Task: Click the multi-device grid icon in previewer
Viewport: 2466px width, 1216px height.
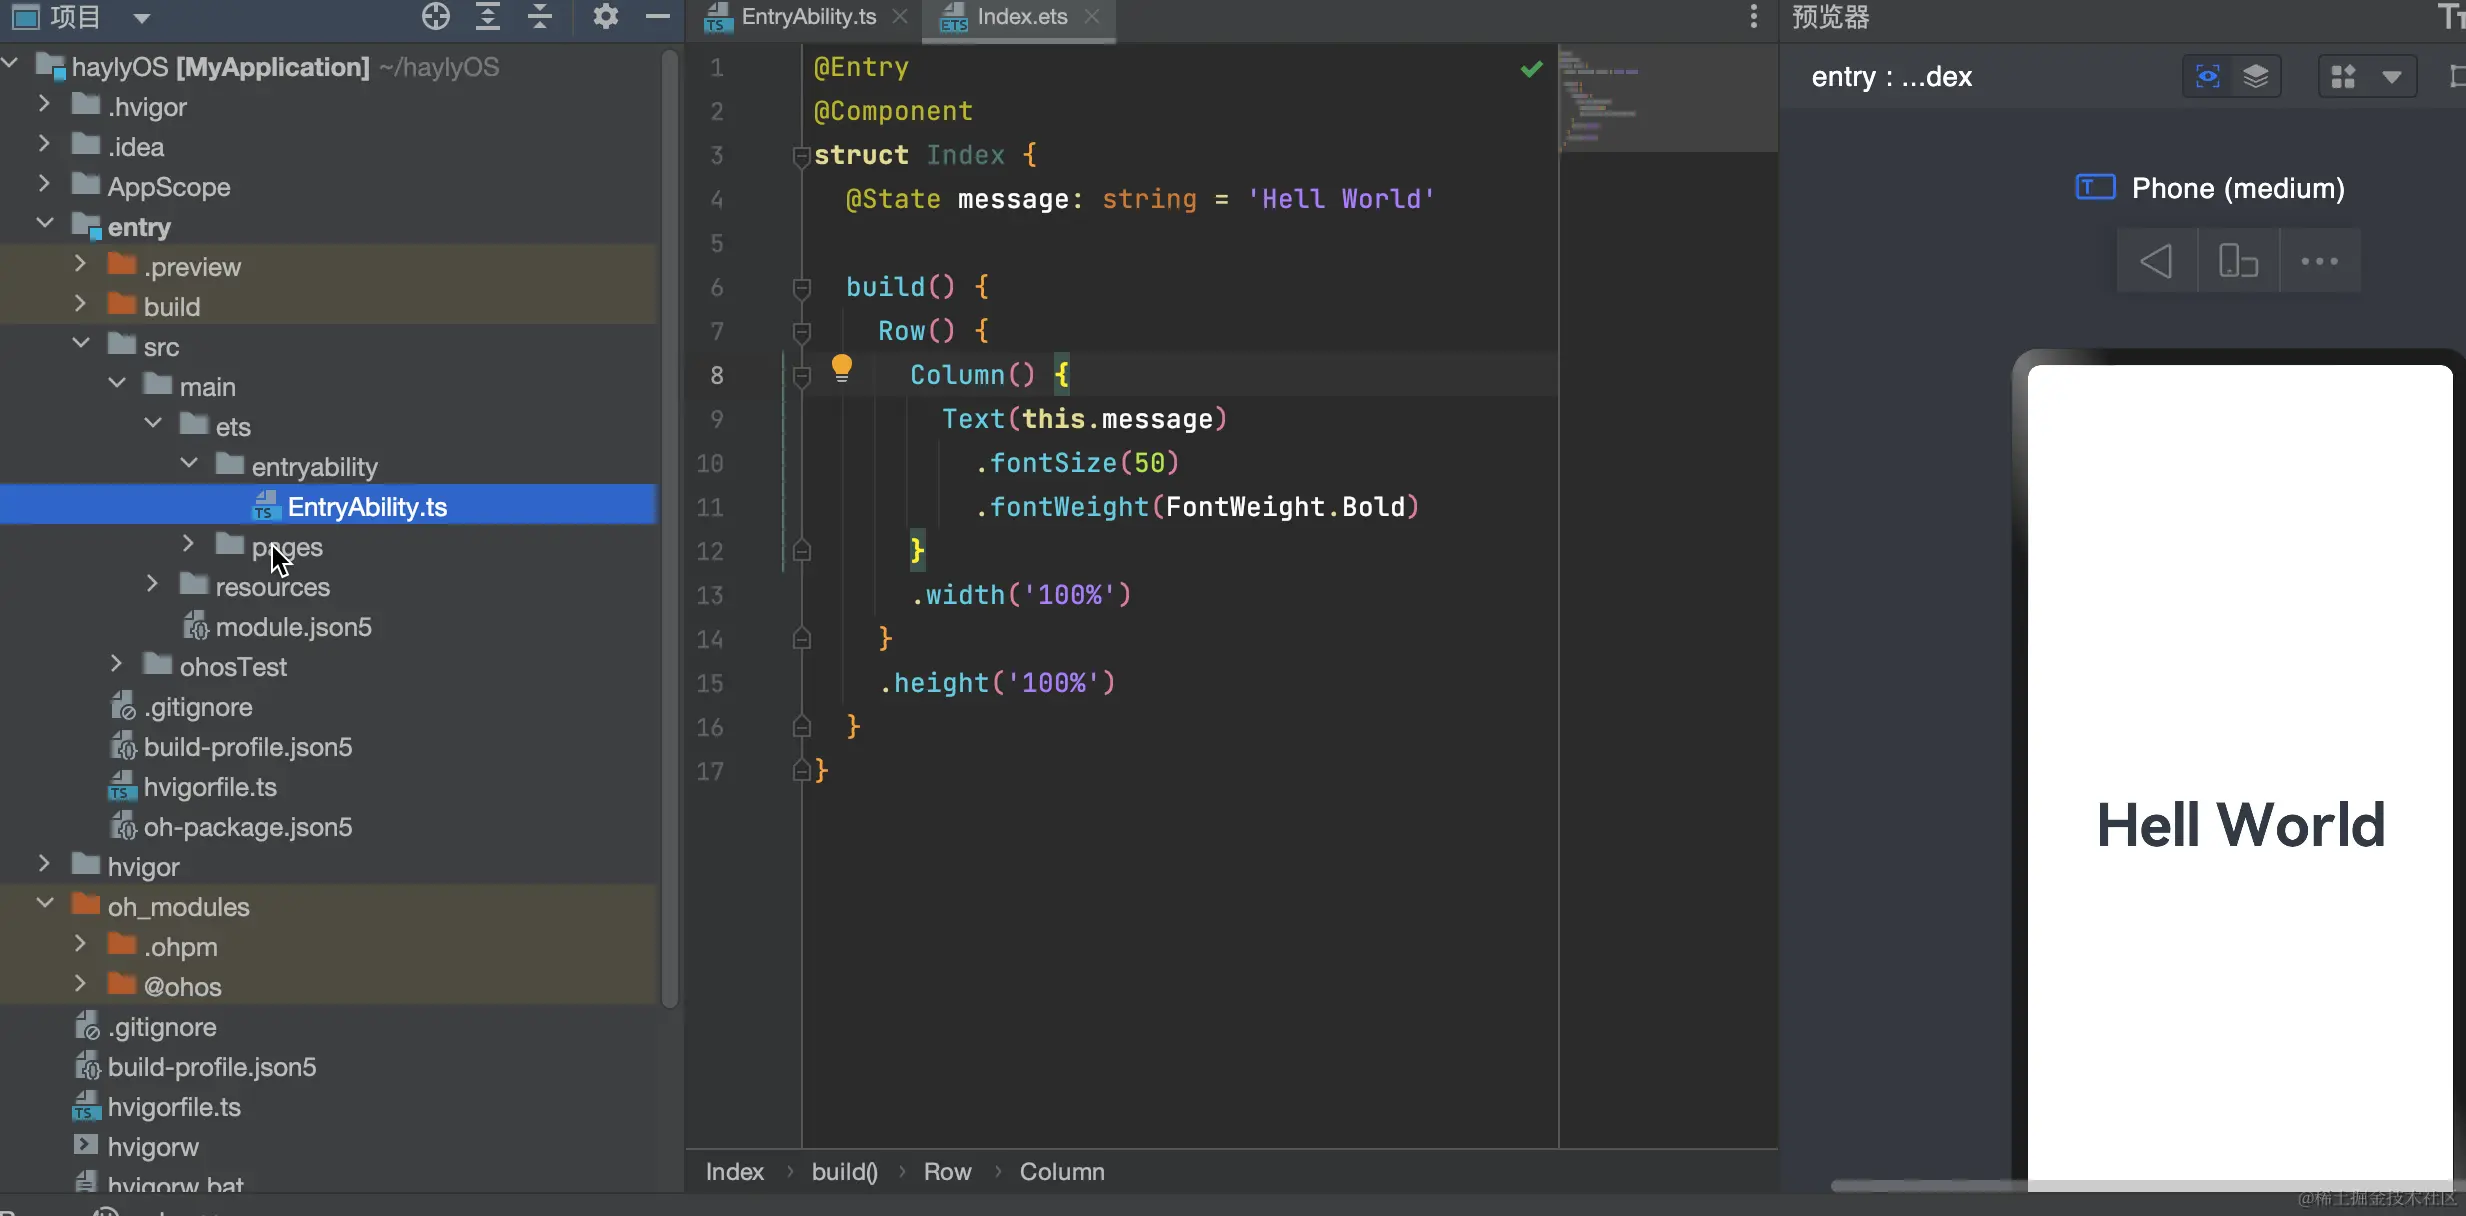Action: [2343, 77]
